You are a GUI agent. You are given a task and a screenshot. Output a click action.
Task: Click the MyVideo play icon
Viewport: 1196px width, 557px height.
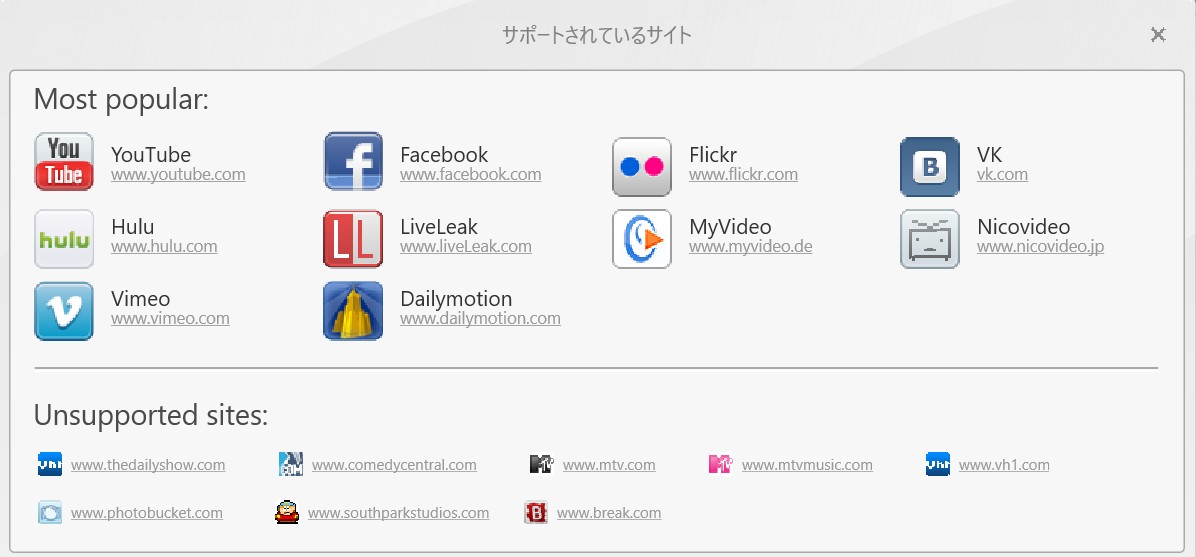(x=641, y=239)
